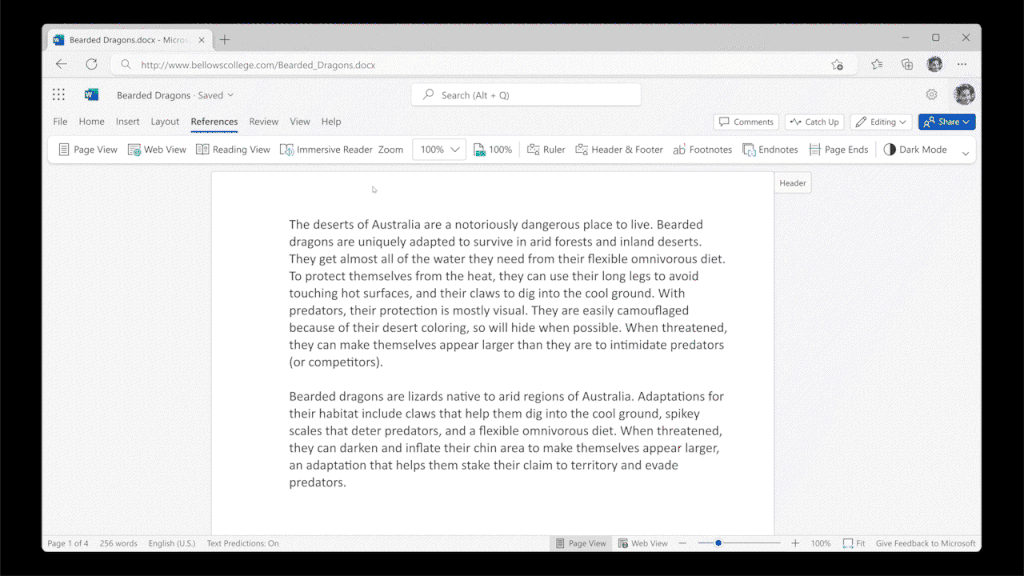This screenshot has height=576, width=1024.
Task: Open the Zoom level dropdown
Action: (x=437, y=149)
